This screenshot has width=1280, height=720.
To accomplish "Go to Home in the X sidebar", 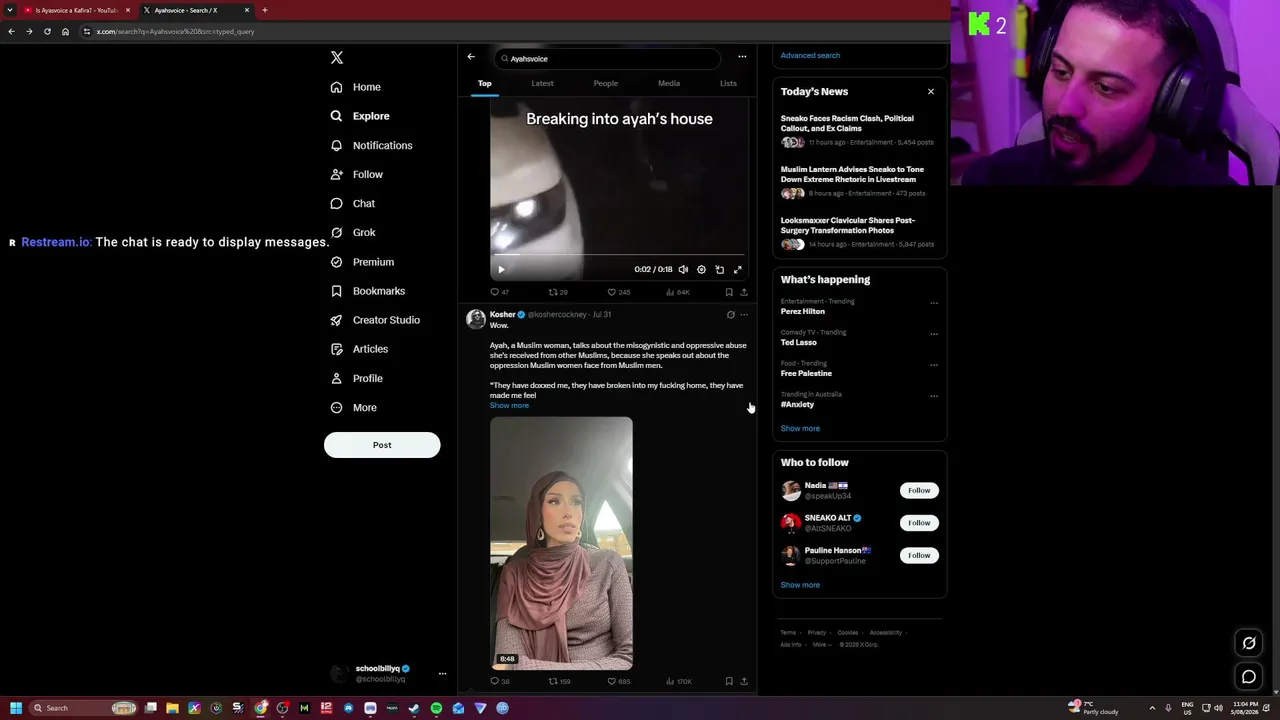I will coord(356,87).
